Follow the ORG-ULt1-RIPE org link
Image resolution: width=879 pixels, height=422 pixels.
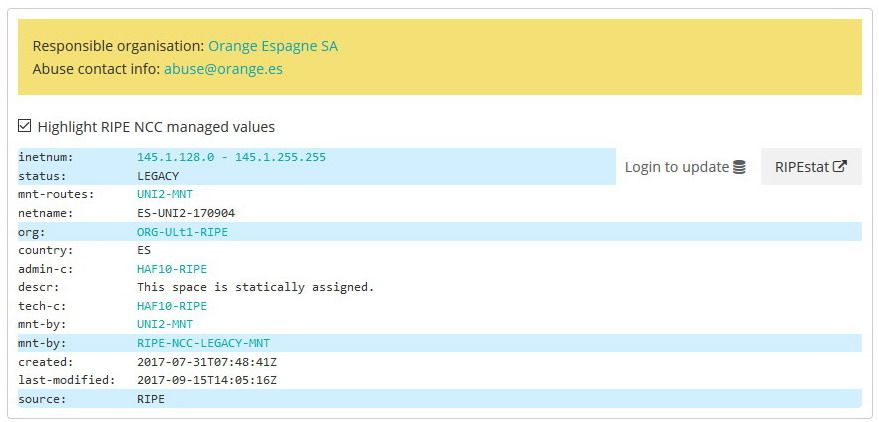click(182, 231)
